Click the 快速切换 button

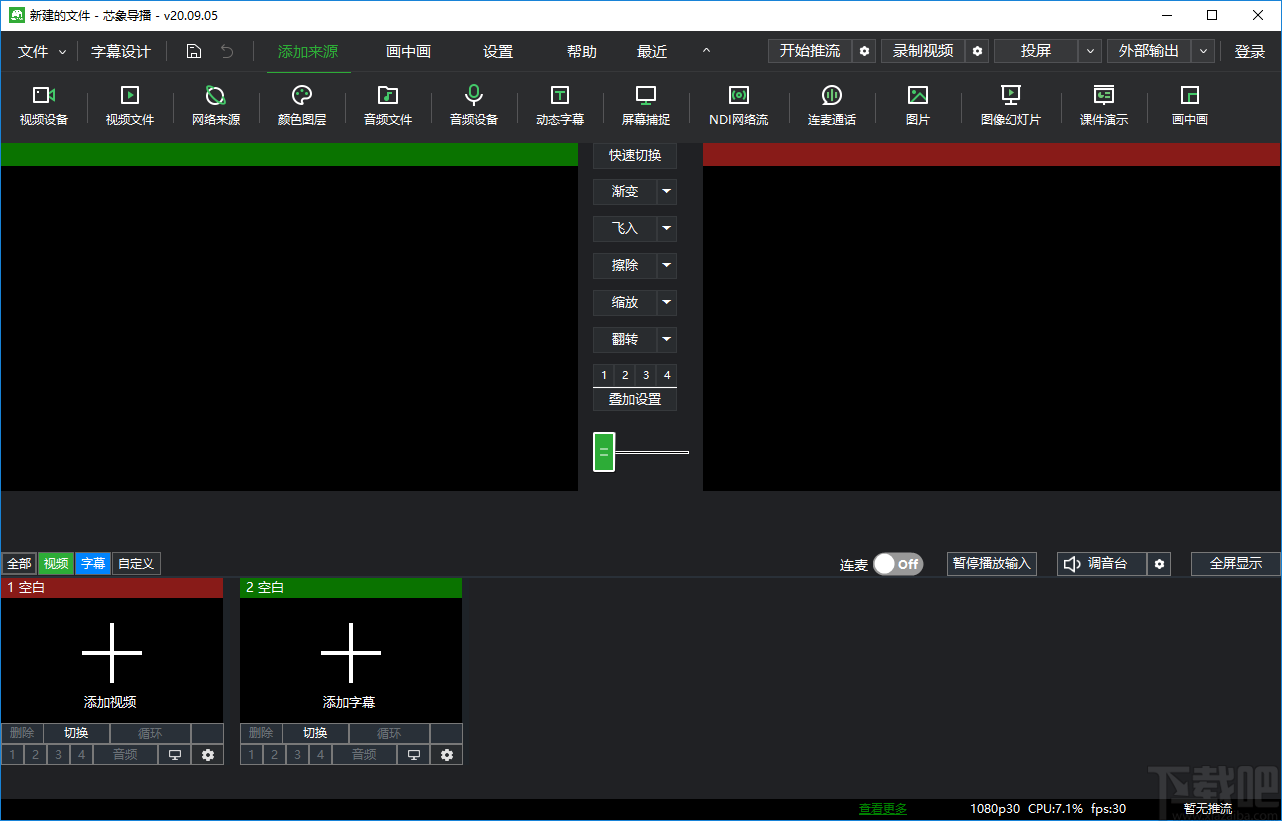click(634, 156)
